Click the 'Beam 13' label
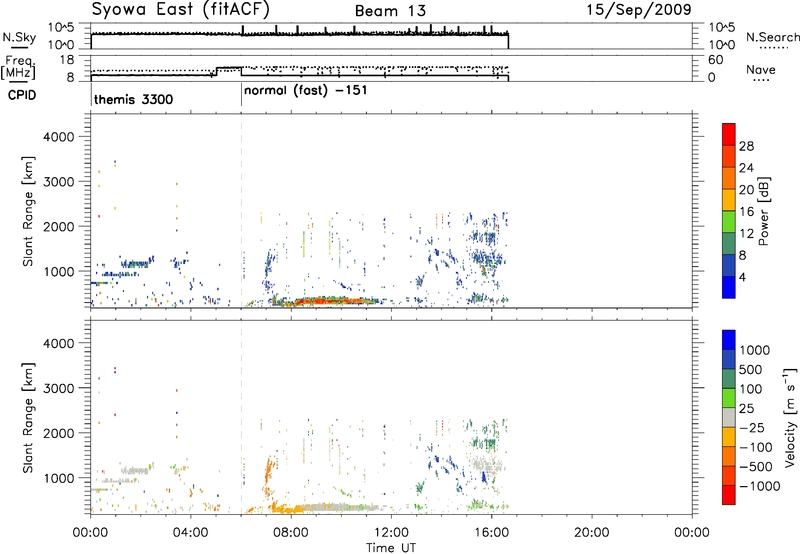The width and height of the screenshot is (800, 554). pos(390,11)
